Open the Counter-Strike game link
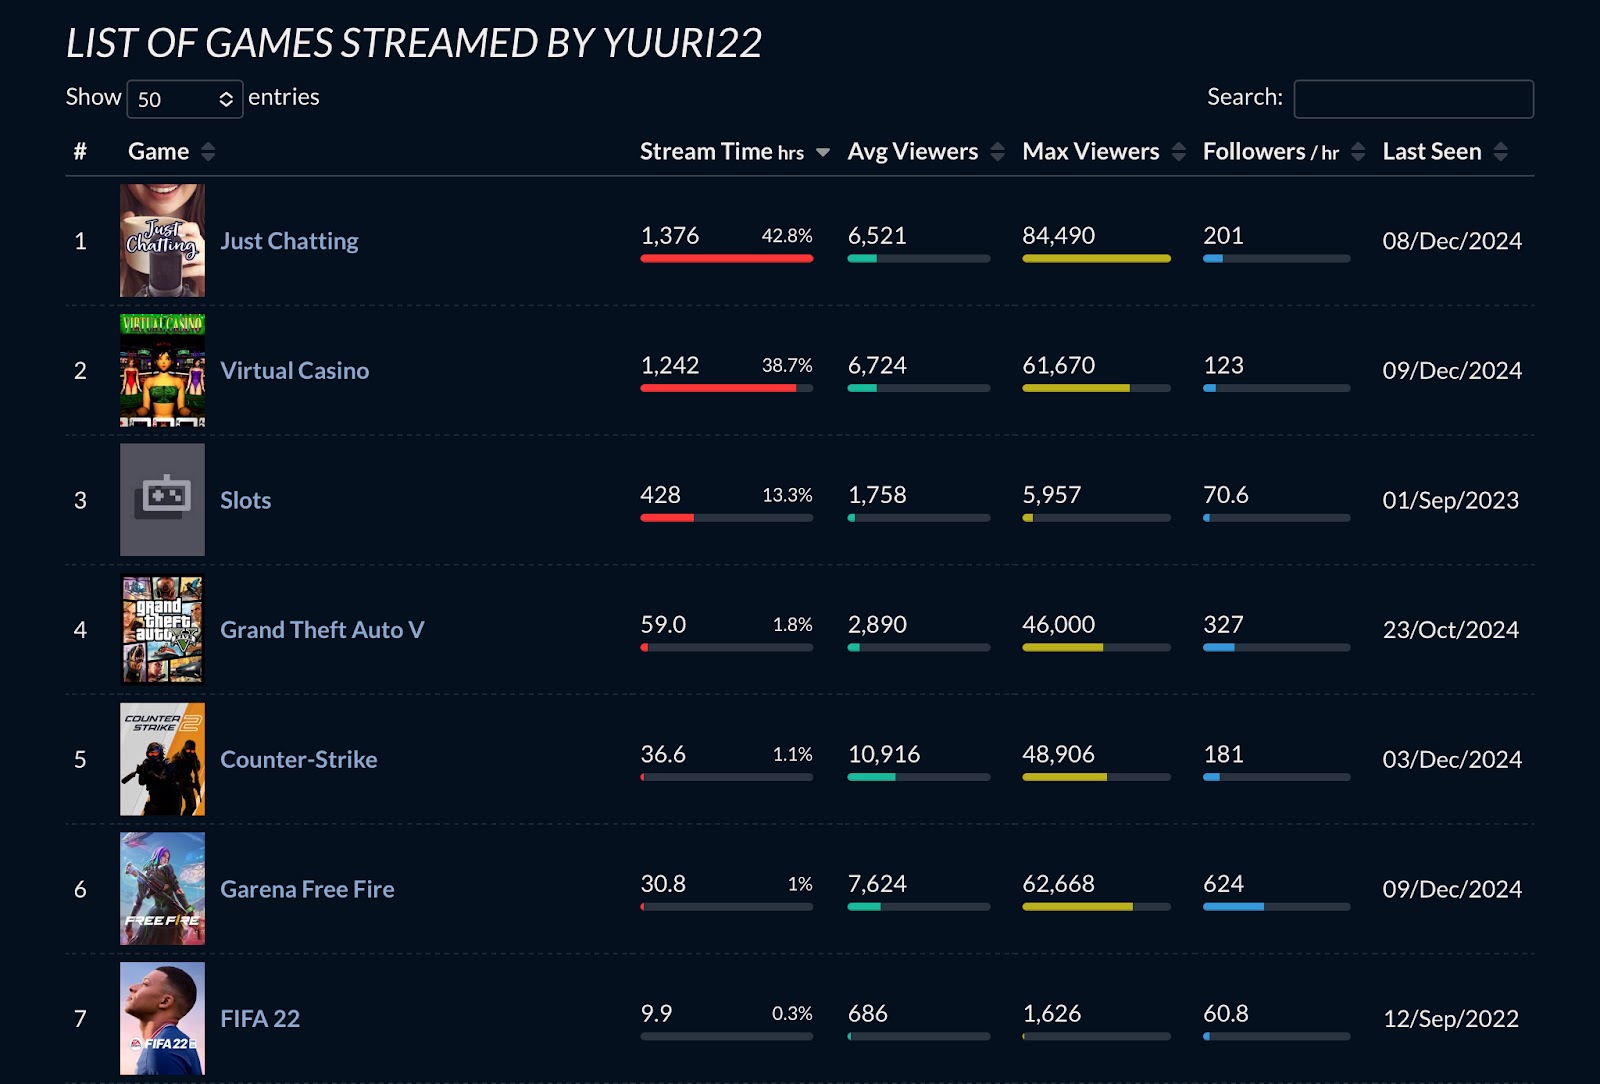Screen dimensions: 1600x1084 (x=299, y=760)
